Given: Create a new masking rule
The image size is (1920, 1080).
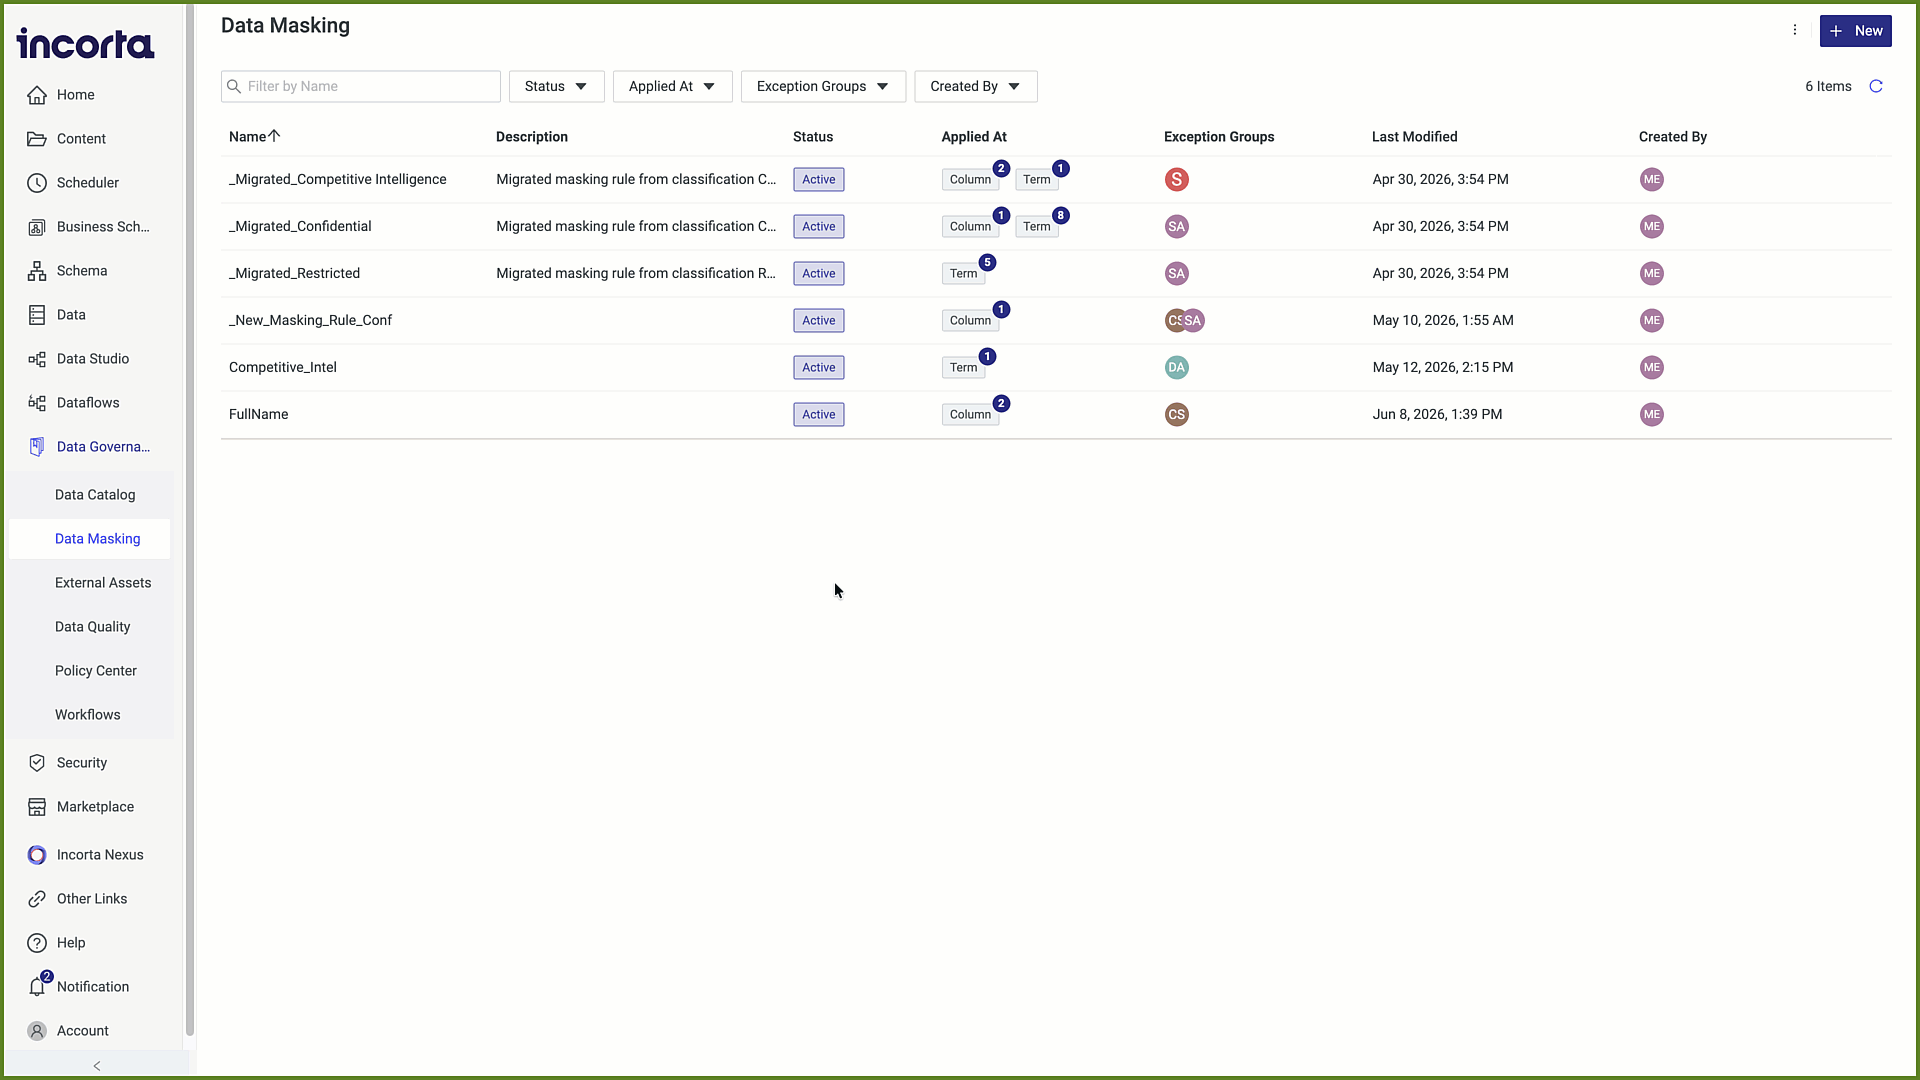Looking at the screenshot, I should point(1855,31).
